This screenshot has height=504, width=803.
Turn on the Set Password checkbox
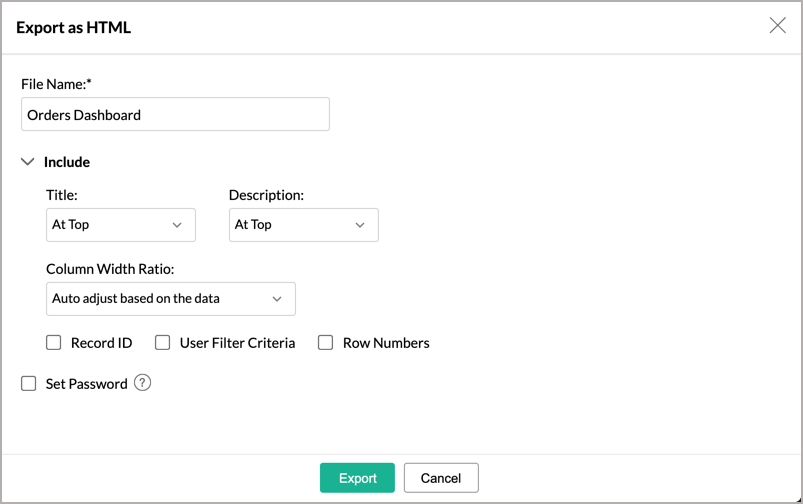(29, 383)
